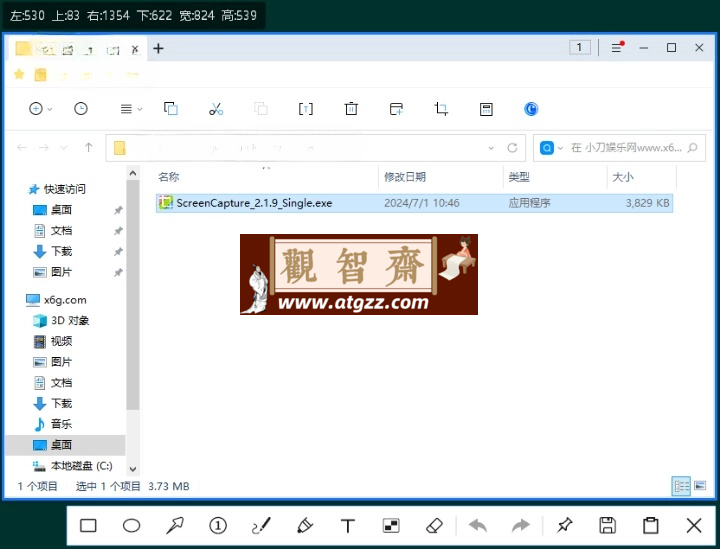720x549 pixels.
Task: Redo the annotation
Action: coord(521,526)
